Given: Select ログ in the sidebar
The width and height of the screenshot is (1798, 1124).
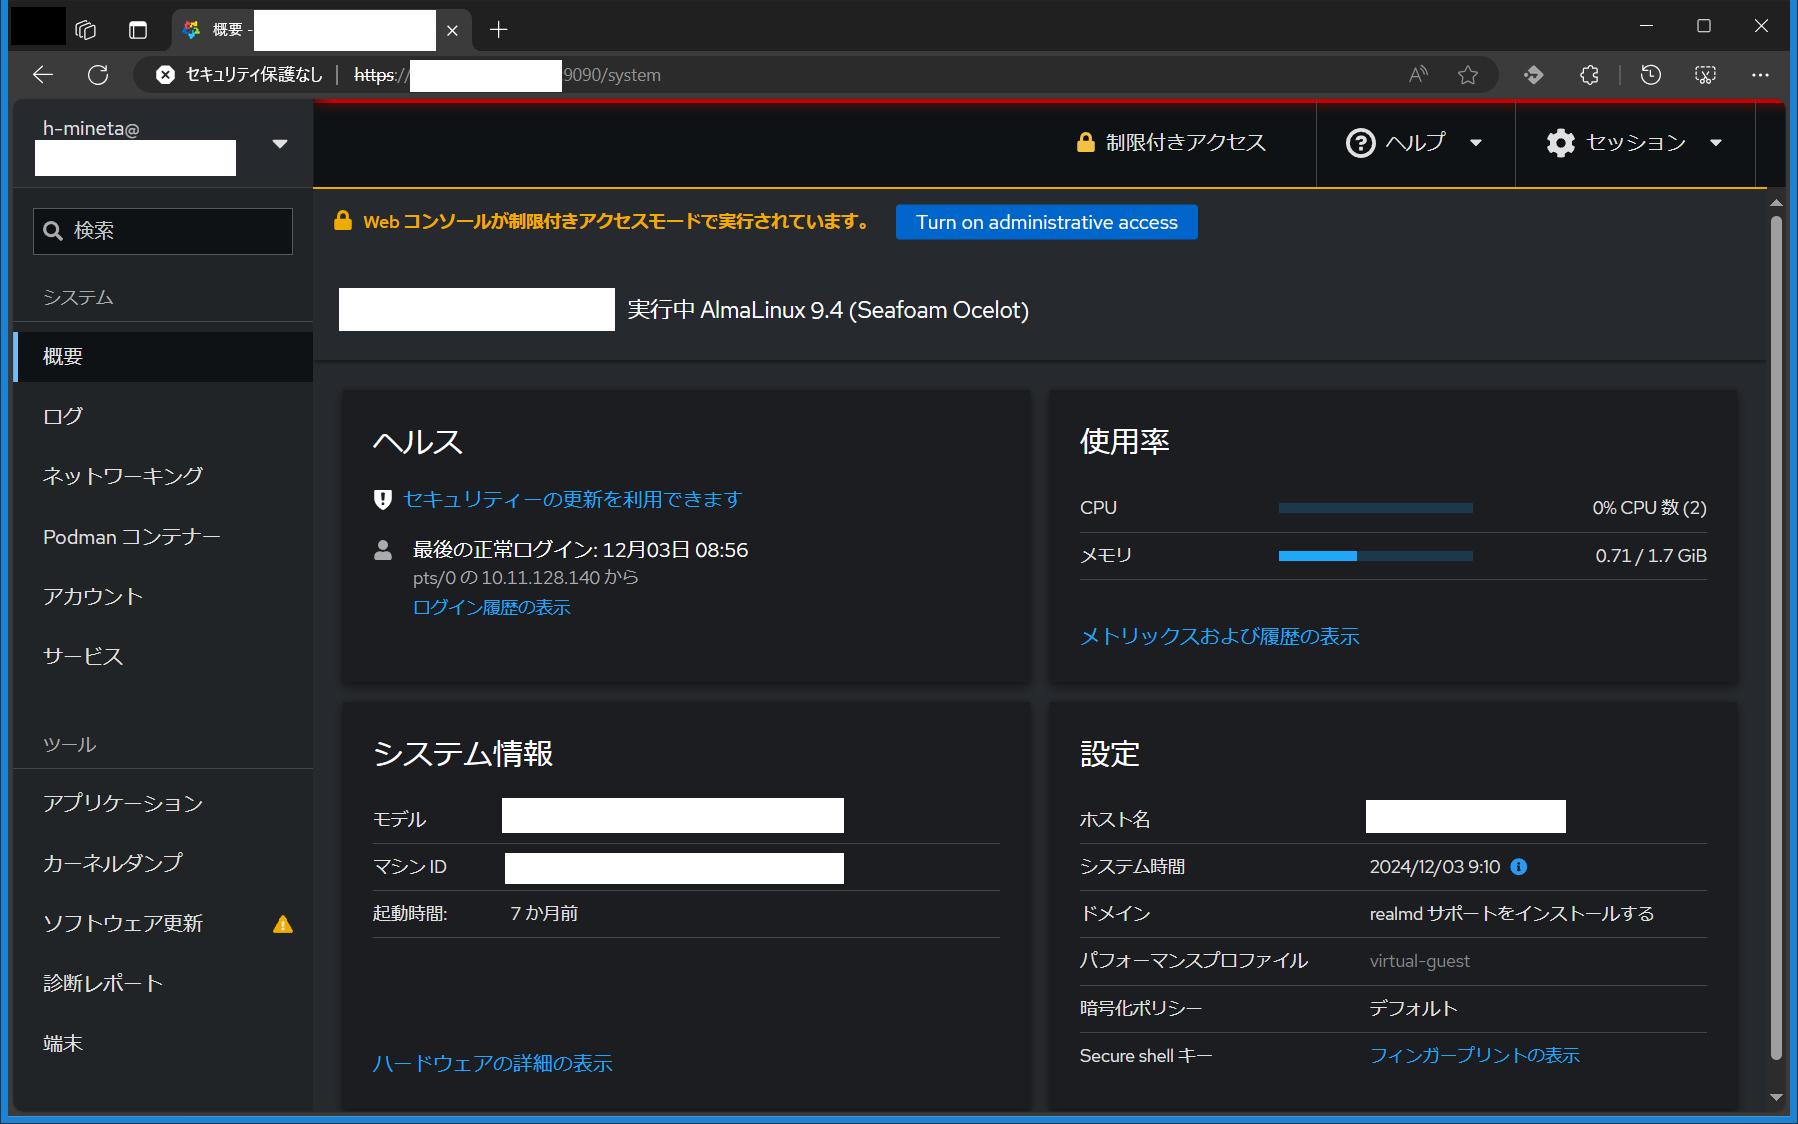Looking at the screenshot, I should pyautogui.click(x=62, y=416).
